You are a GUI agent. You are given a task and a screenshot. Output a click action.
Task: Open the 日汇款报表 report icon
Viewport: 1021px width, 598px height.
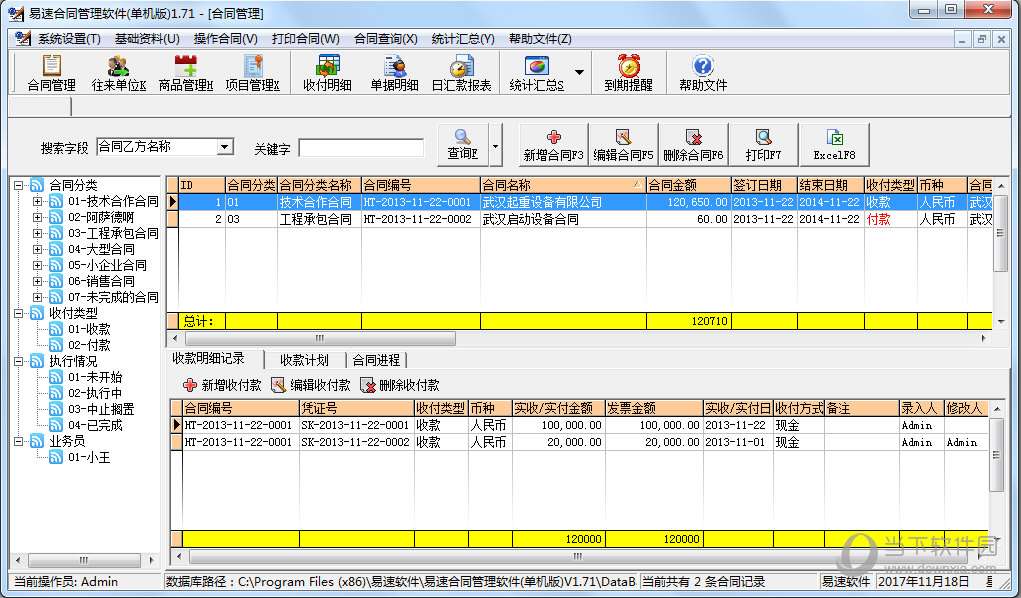[461, 73]
